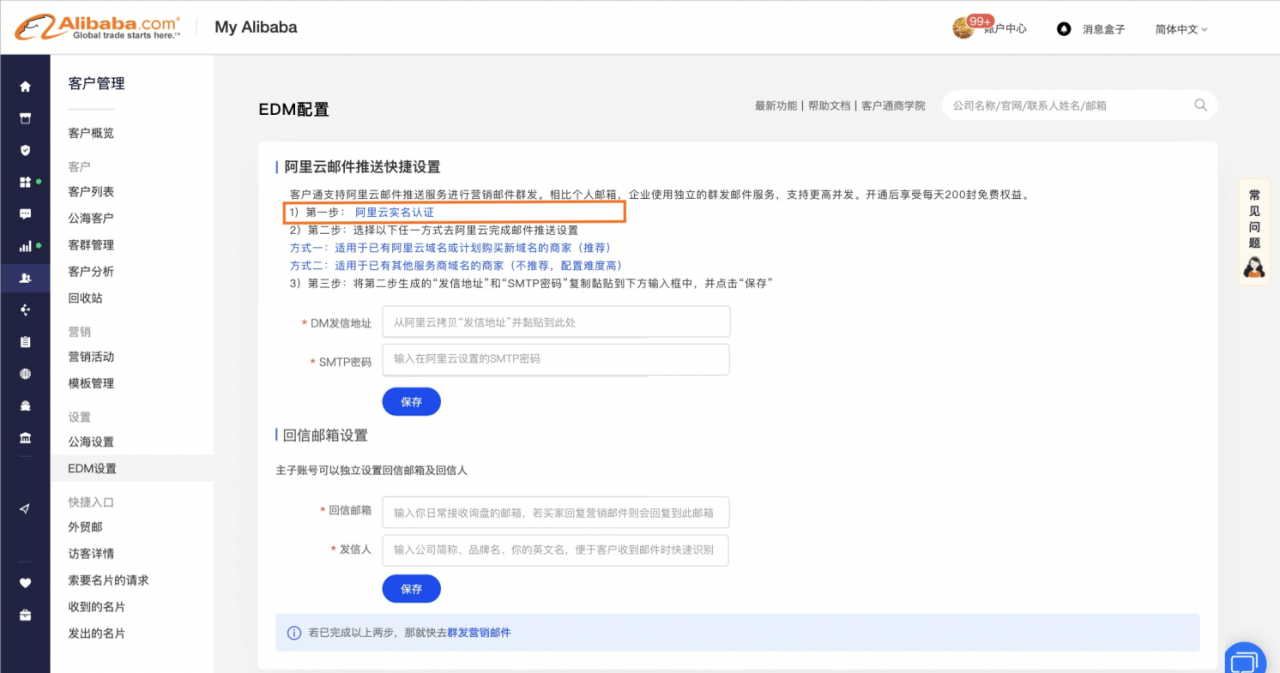
Task: Click the 帮助文档 link
Action: point(829,106)
